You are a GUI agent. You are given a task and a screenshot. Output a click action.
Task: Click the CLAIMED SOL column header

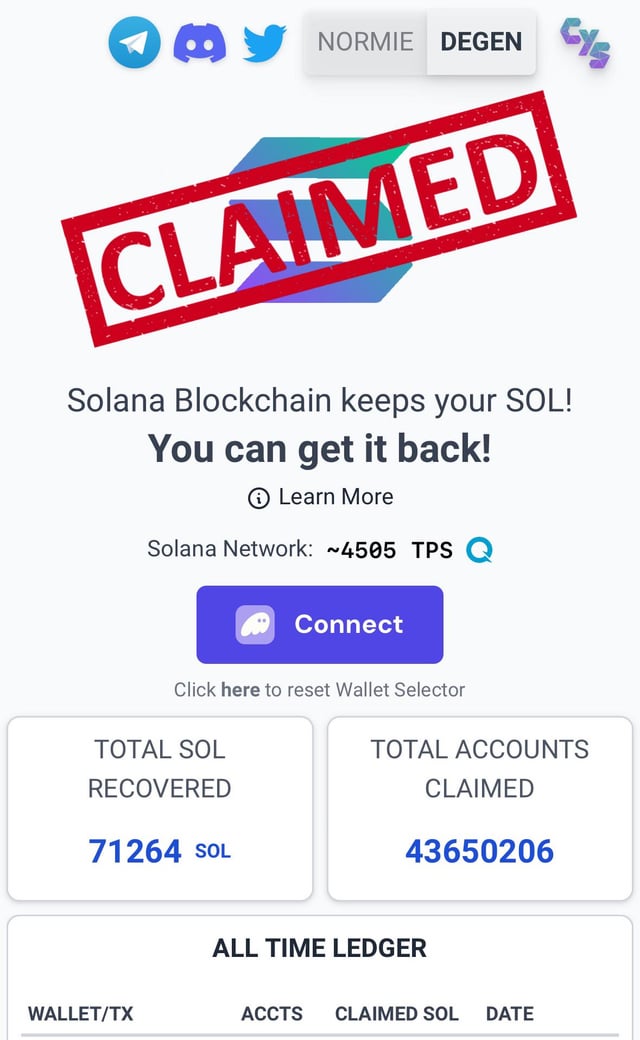(x=397, y=1013)
